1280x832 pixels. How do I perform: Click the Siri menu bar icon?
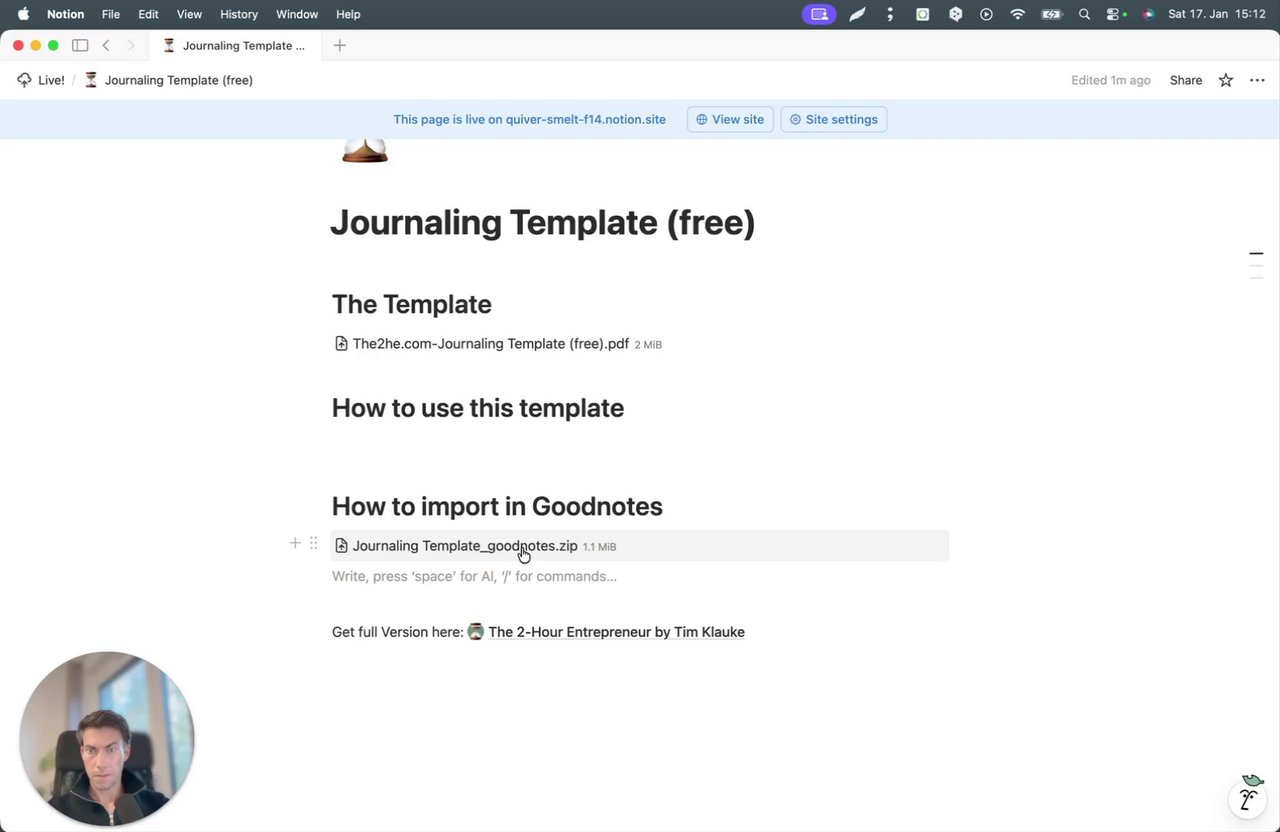[1148, 14]
